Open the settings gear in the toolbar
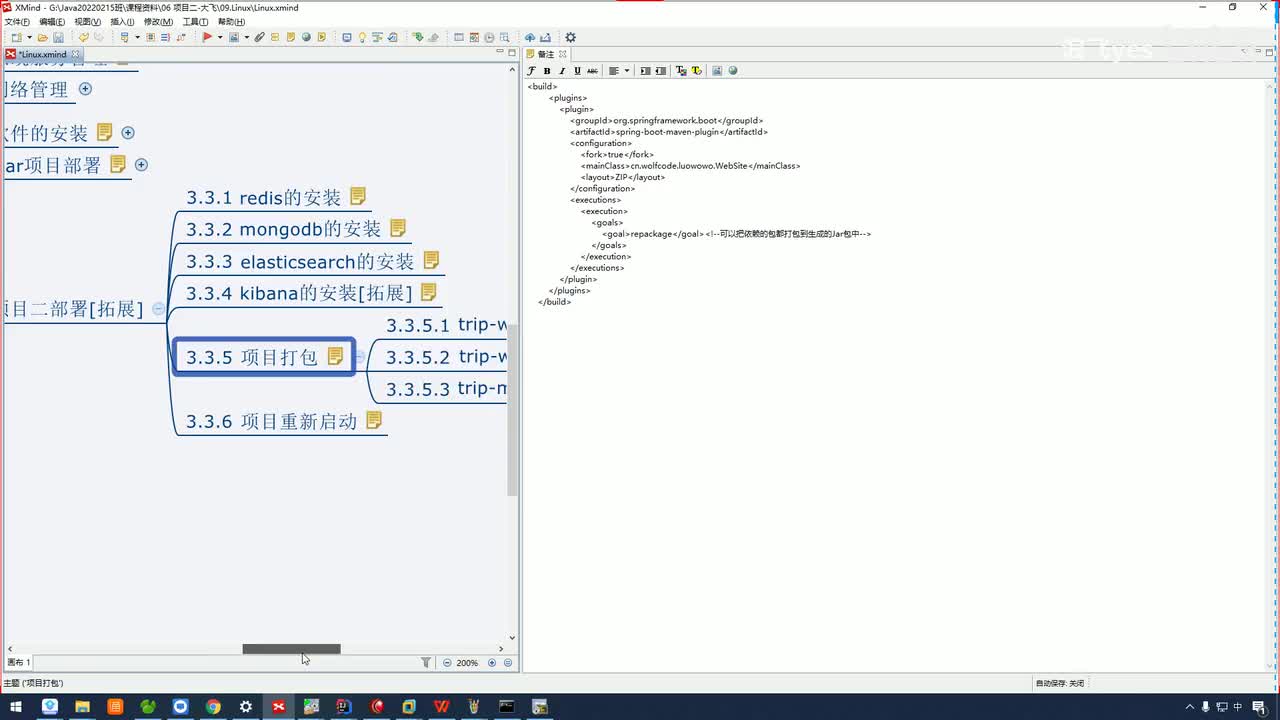This screenshot has height=720, width=1280. pyautogui.click(x=570, y=38)
